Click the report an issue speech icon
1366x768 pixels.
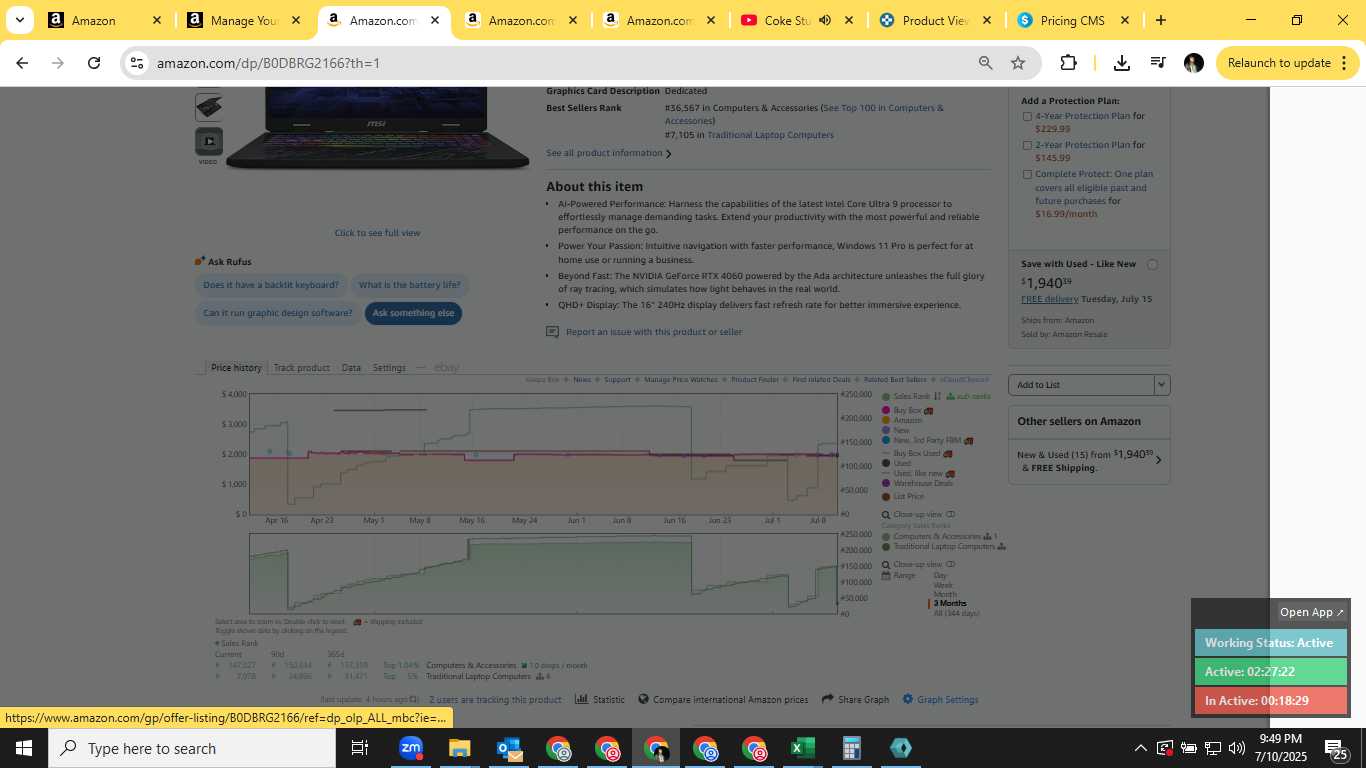(x=552, y=332)
